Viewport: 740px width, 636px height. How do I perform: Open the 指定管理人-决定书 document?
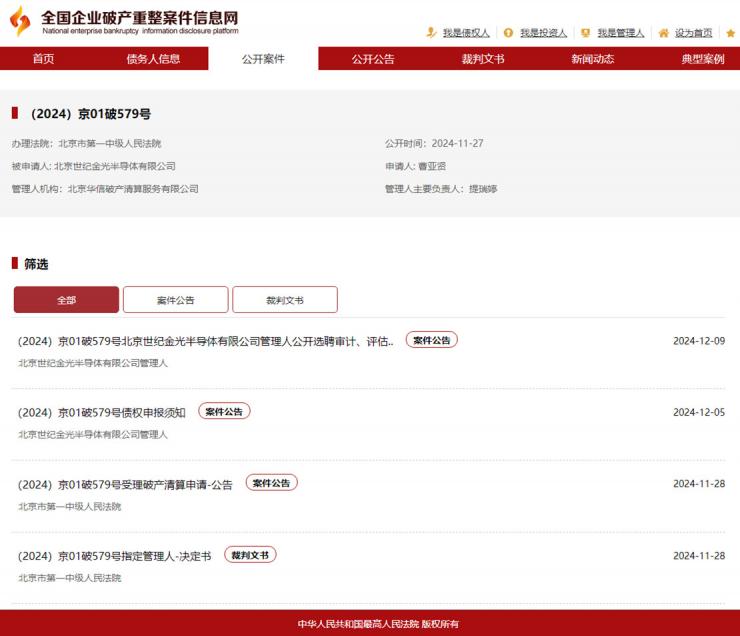114,556
